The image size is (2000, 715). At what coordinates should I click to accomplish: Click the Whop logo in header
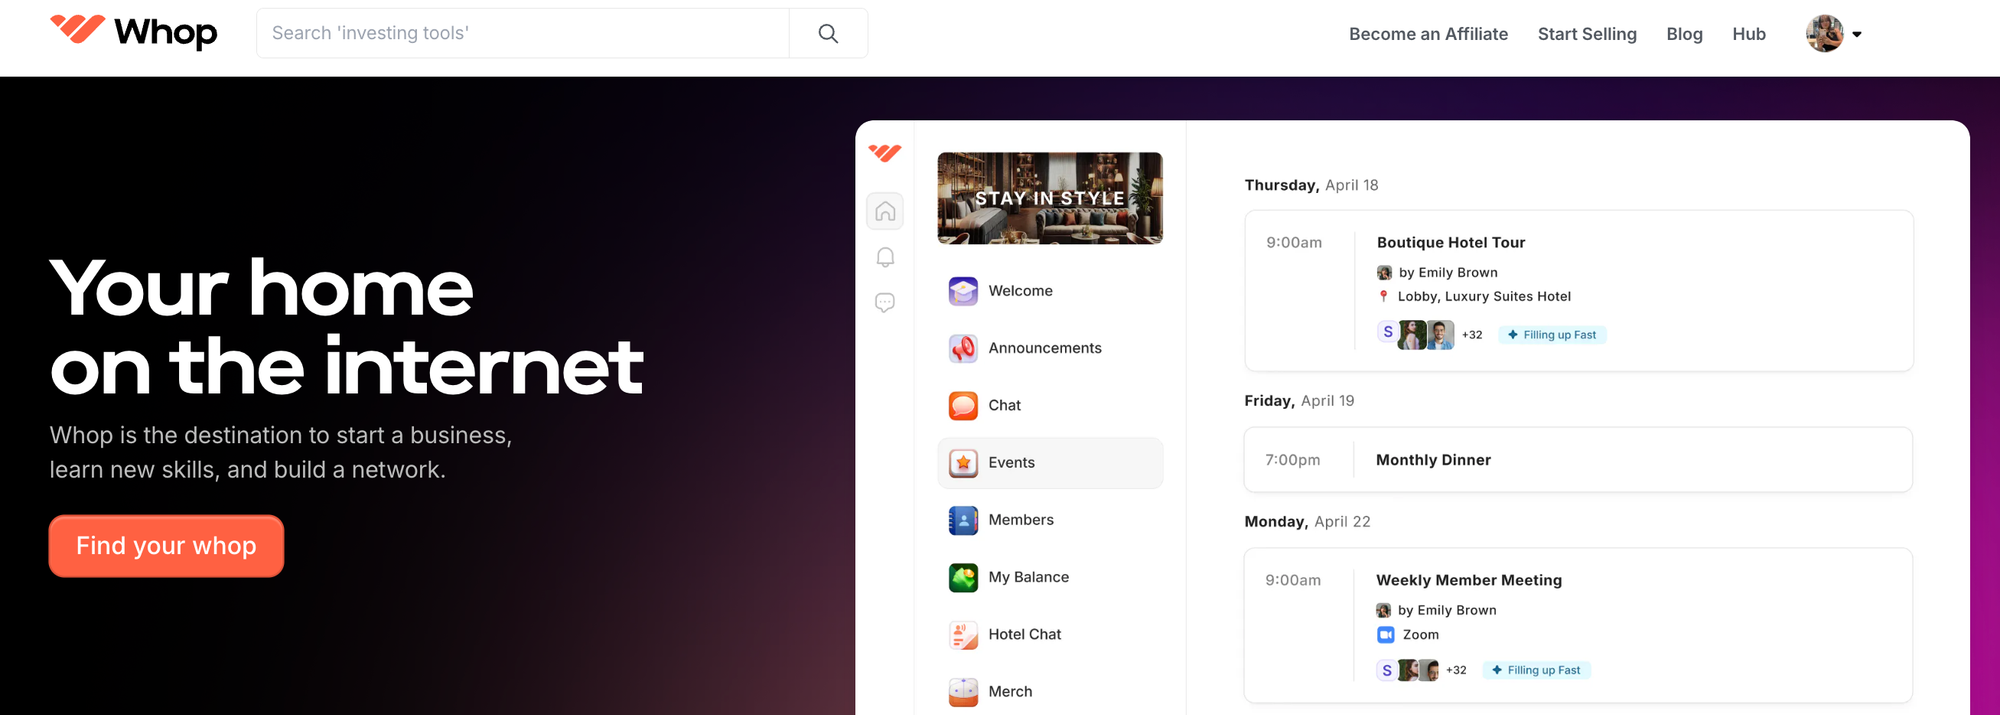tap(134, 32)
